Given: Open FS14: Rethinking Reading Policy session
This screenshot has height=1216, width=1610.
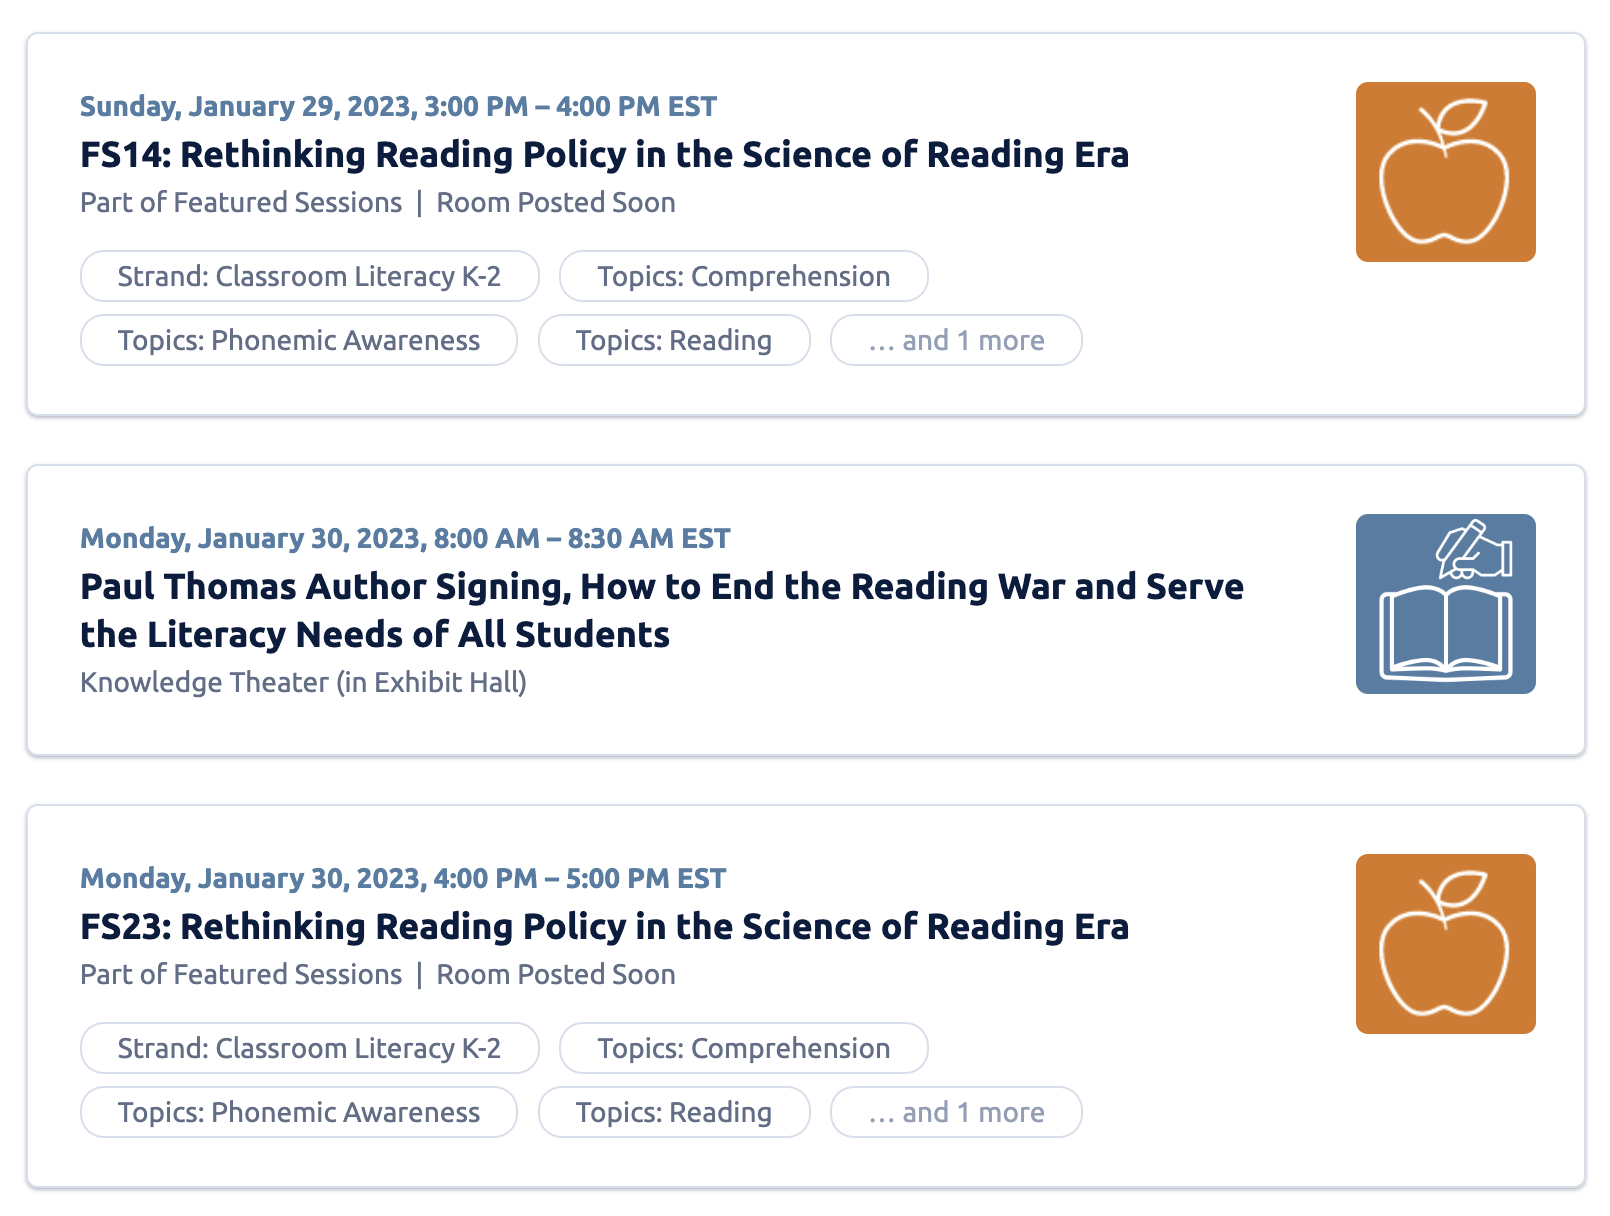Looking at the screenshot, I should coord(604,155).
